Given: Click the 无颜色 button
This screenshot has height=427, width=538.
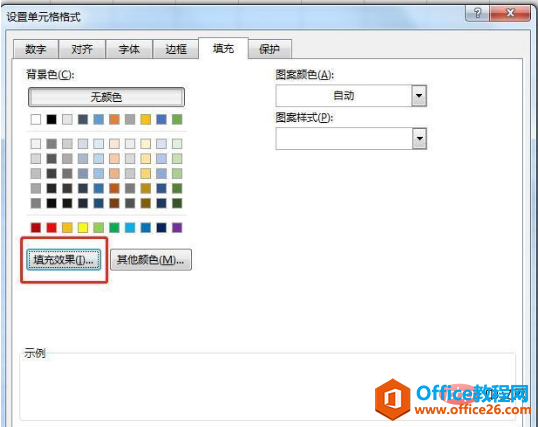Looking at the screenshot, I should point(106,97).
